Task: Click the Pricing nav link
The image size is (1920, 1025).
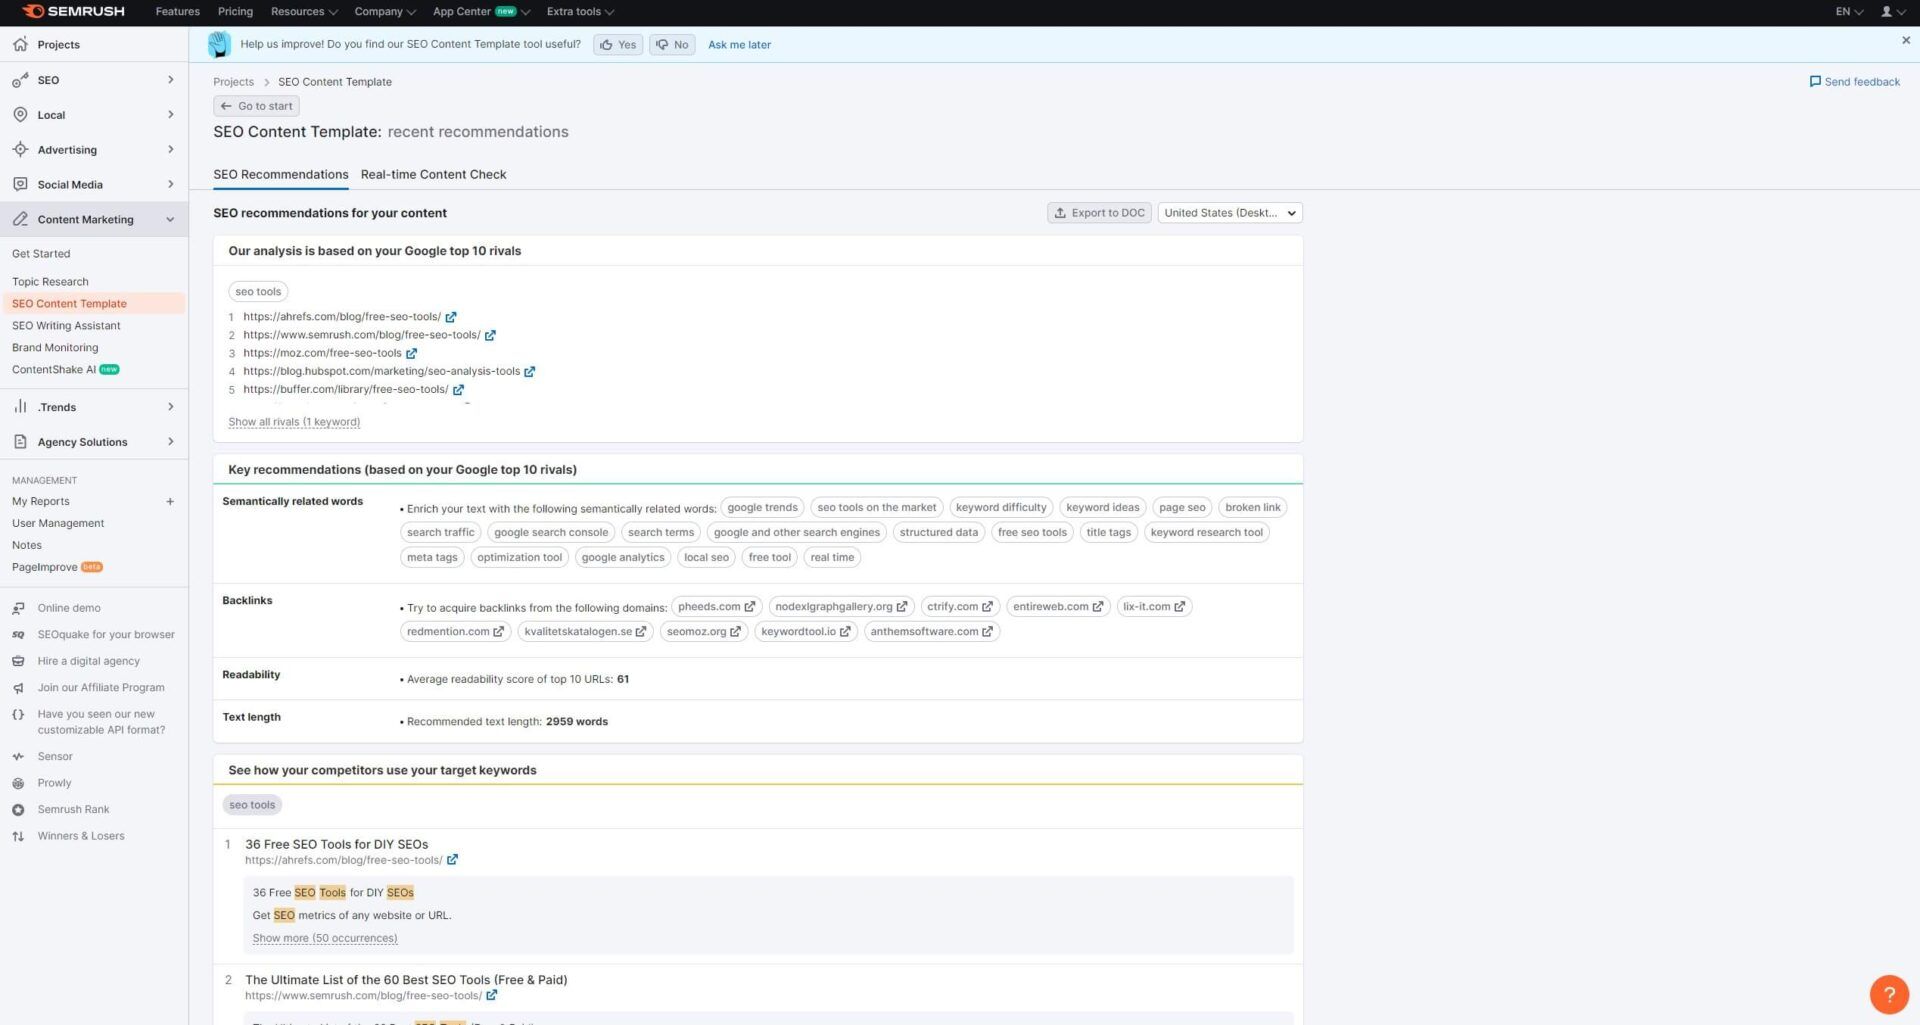Action: (x=235, y=12)
